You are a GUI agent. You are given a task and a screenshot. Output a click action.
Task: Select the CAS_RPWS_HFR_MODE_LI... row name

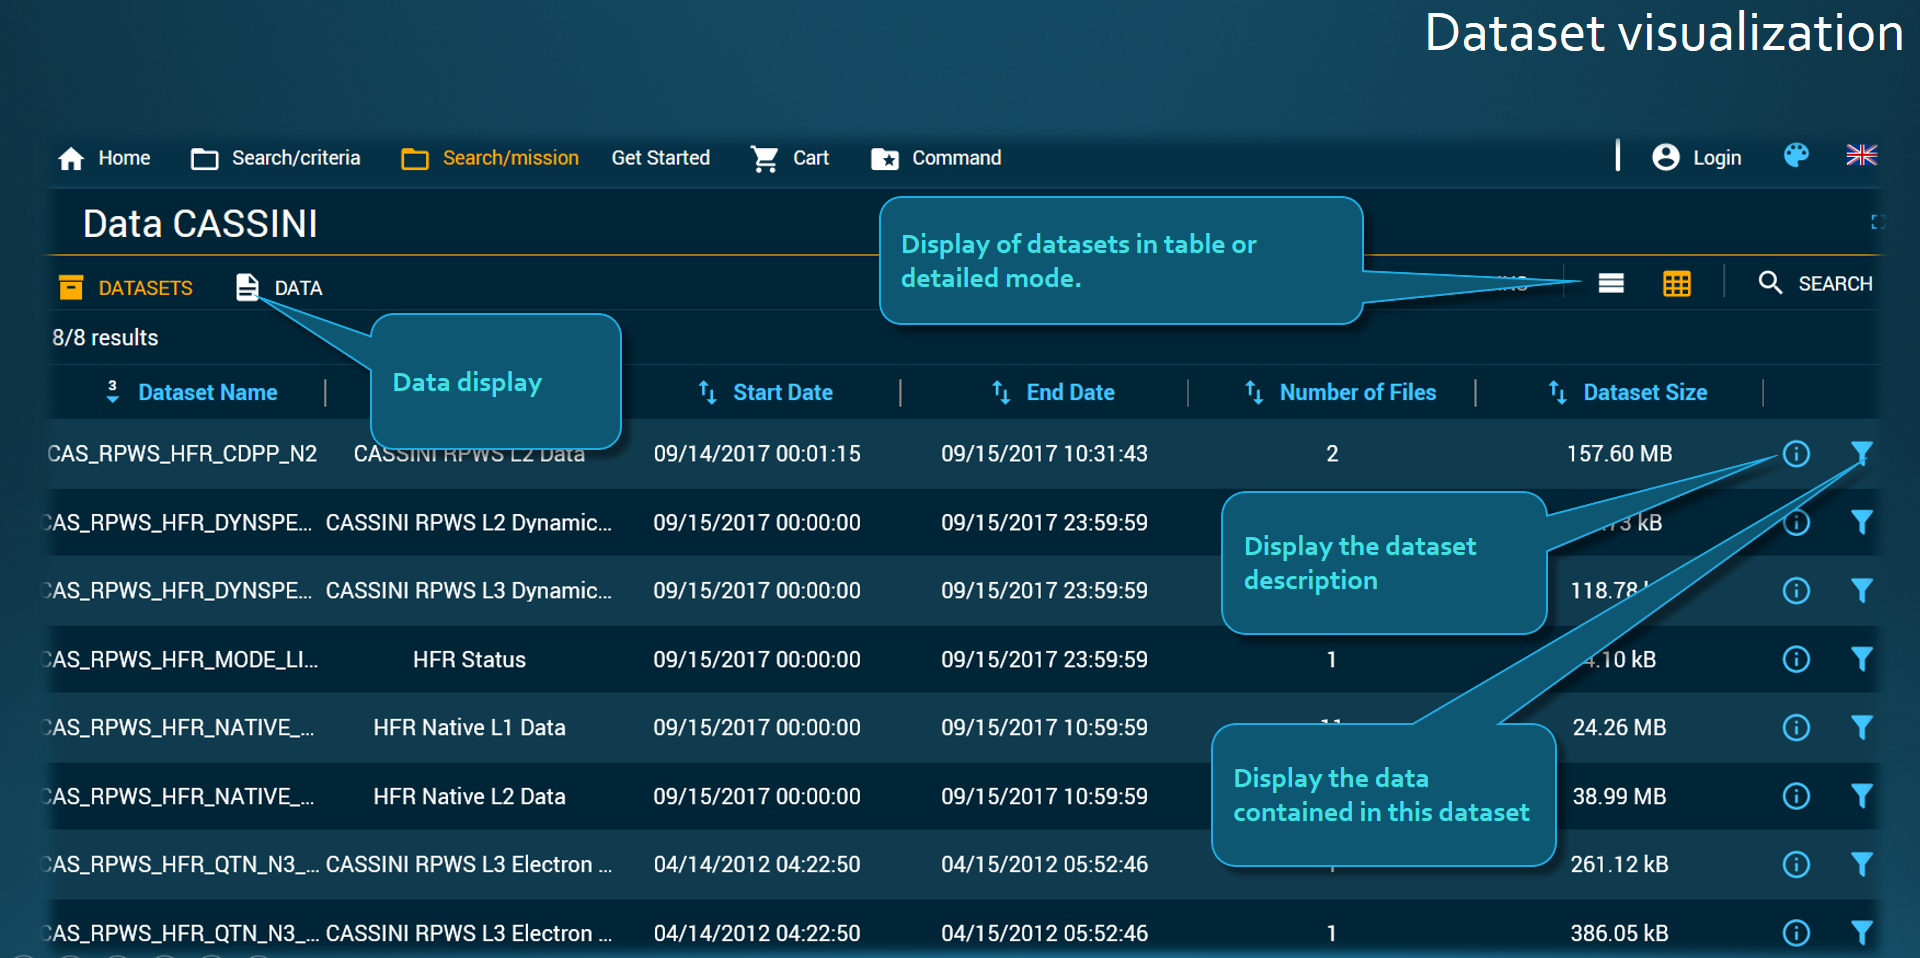click(x=182, y=660)
